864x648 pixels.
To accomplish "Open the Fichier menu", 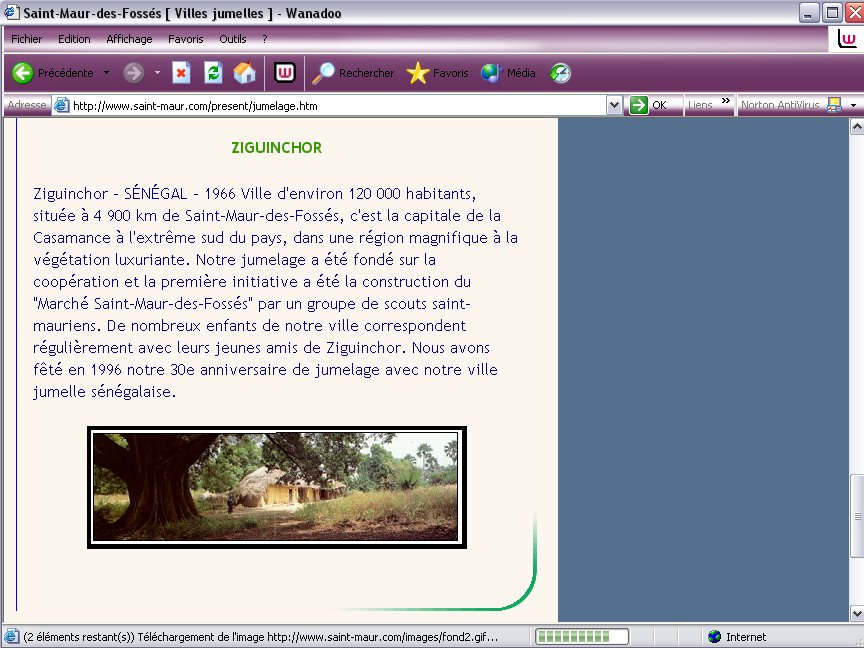I will pos(26,39).
